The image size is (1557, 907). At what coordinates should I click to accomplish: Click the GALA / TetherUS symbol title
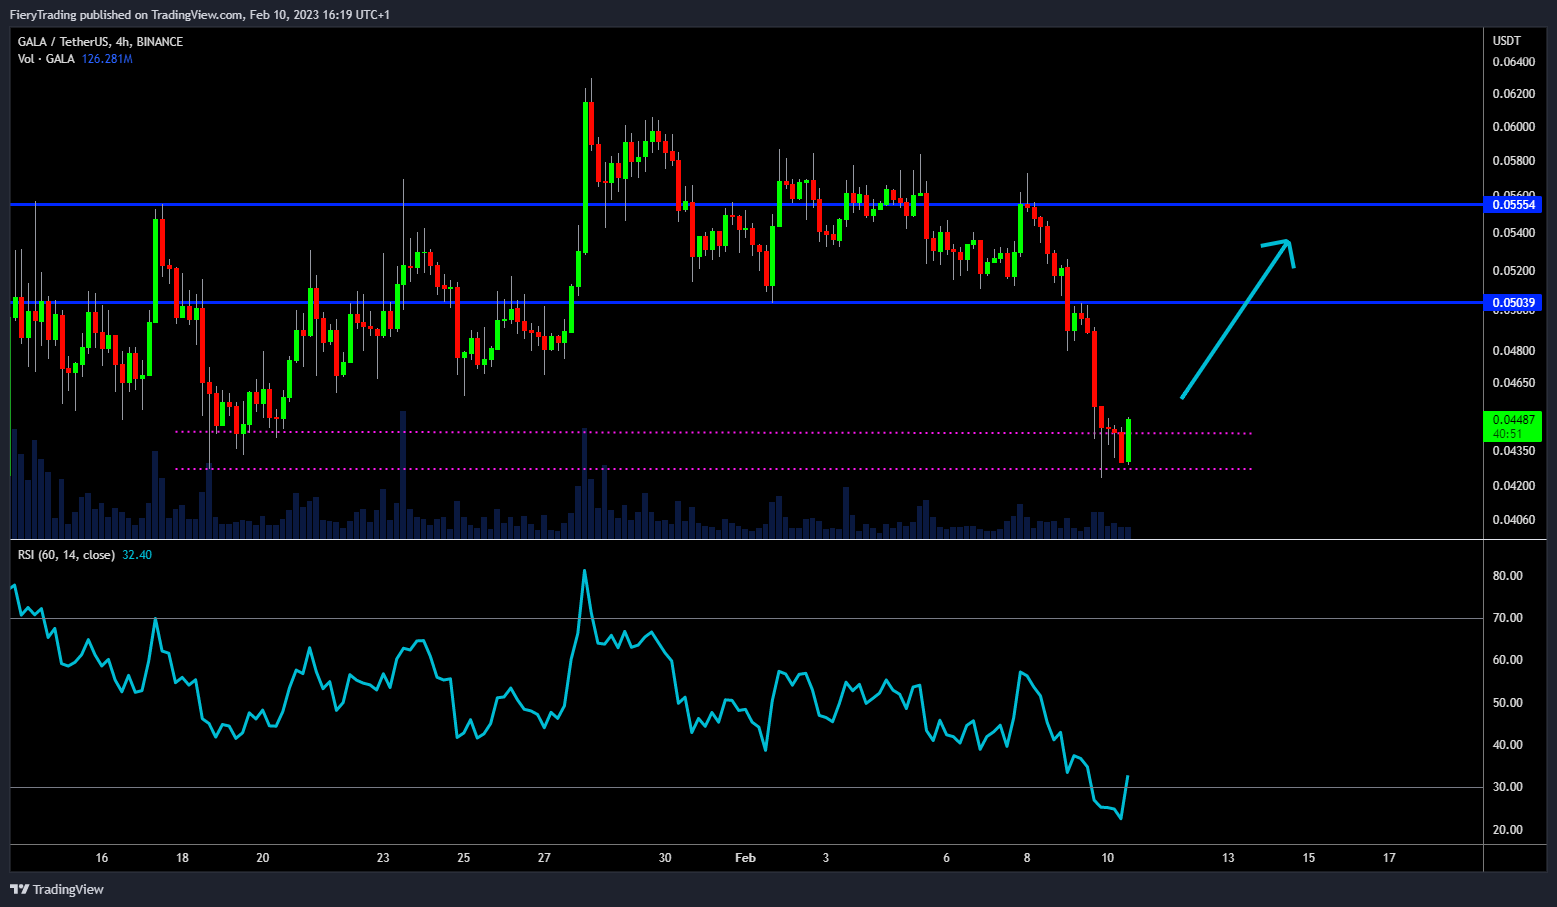click(x=100, y=42)
